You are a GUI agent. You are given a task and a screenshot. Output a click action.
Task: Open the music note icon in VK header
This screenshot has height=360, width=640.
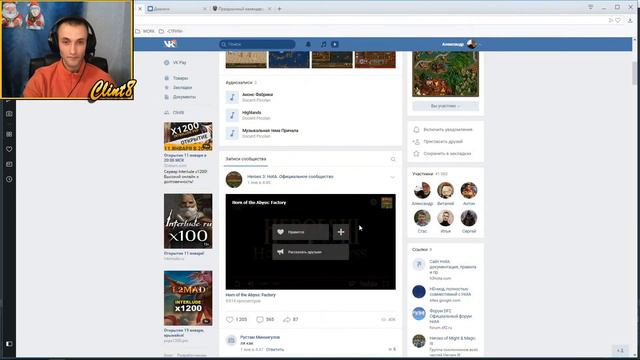coord(323,44)
